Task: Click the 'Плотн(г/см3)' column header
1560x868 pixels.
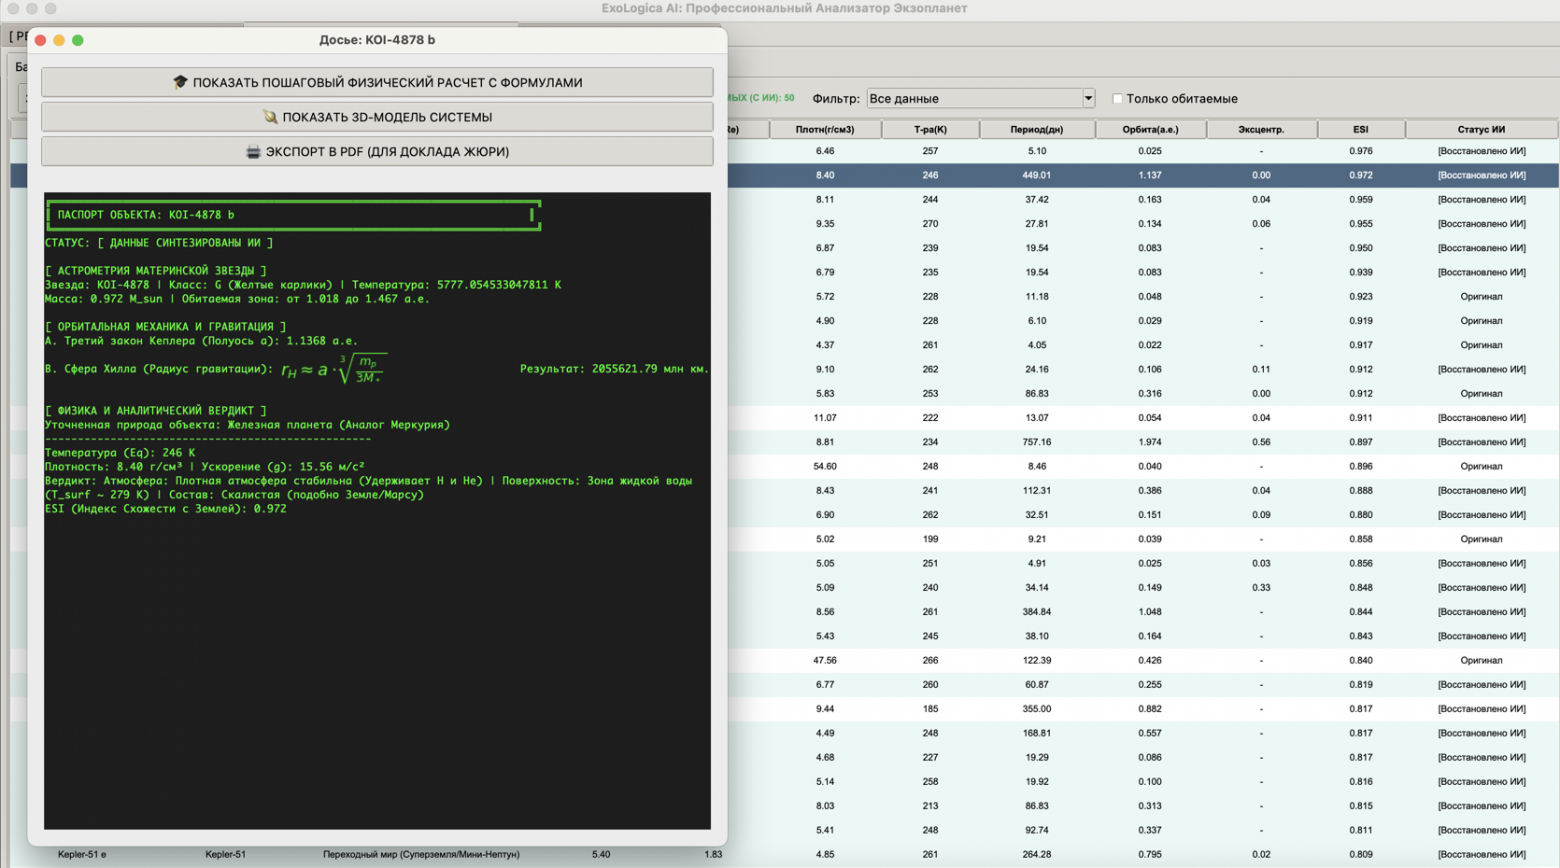Action: coord(825,129)
